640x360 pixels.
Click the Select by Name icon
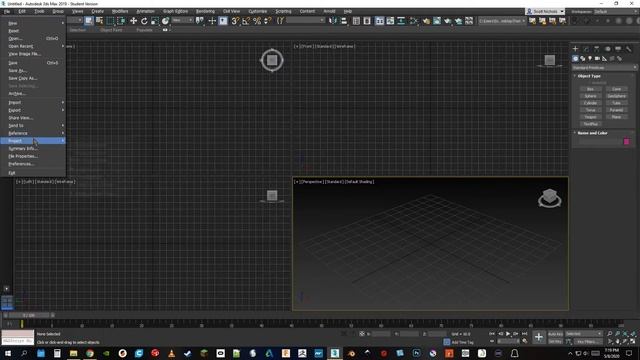[99, 21]
